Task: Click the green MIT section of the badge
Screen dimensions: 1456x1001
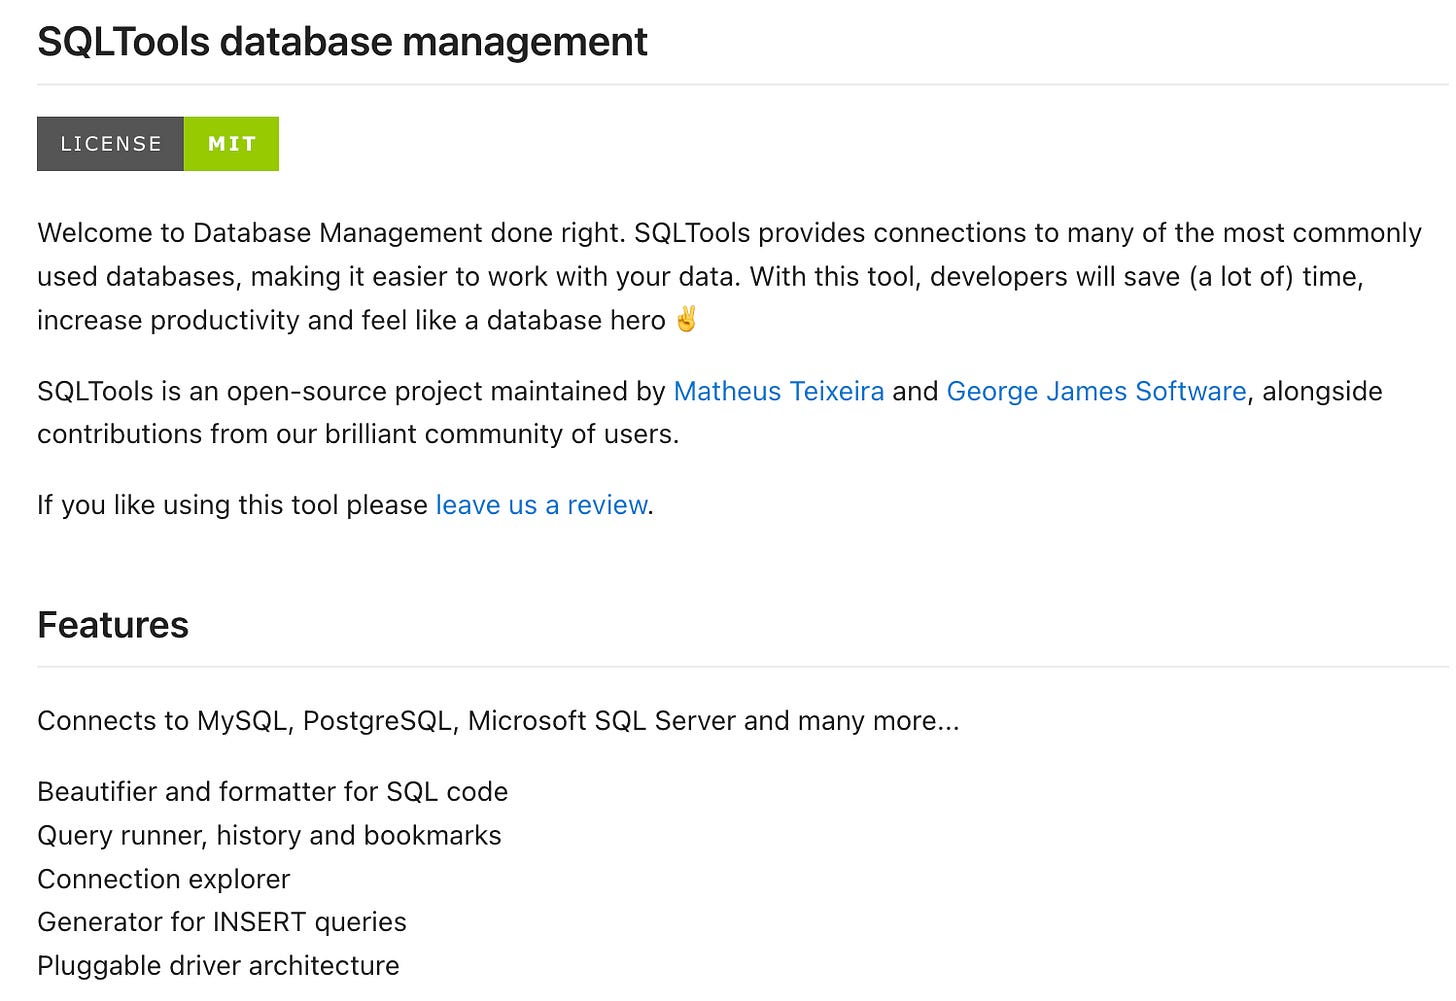Action: pos(230,143)
